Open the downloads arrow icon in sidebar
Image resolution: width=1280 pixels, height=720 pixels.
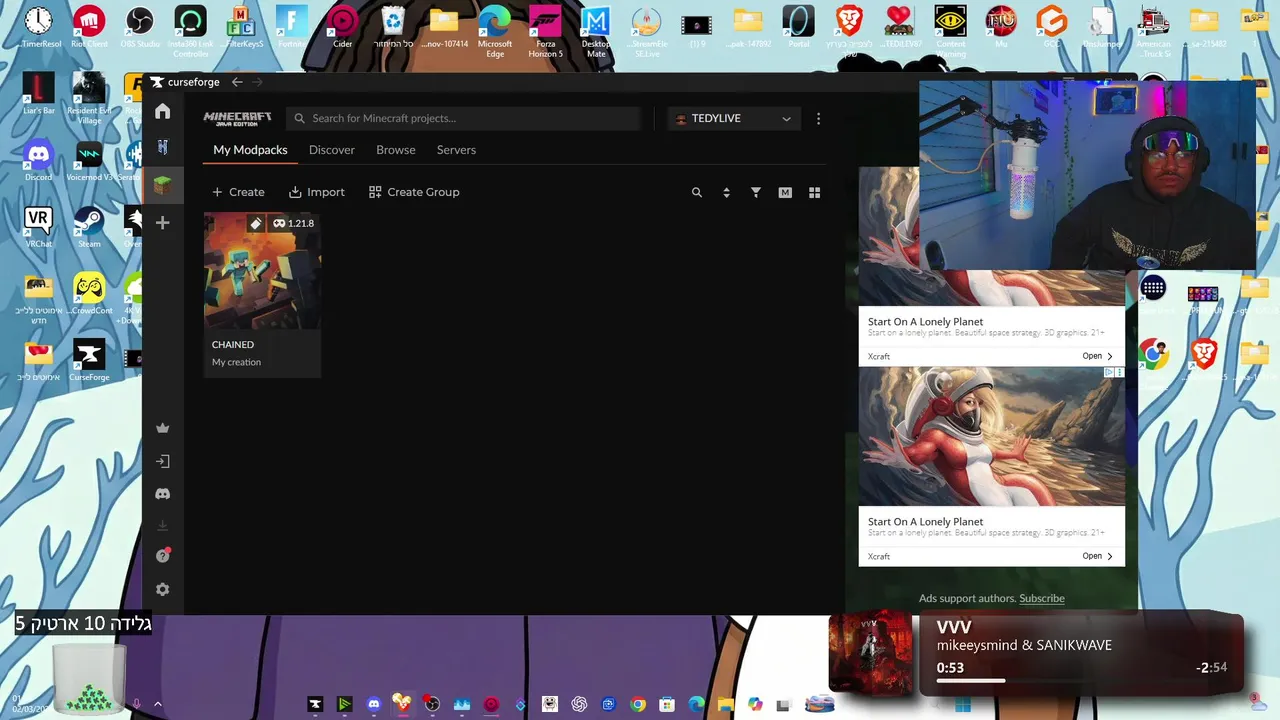point(163,526)
